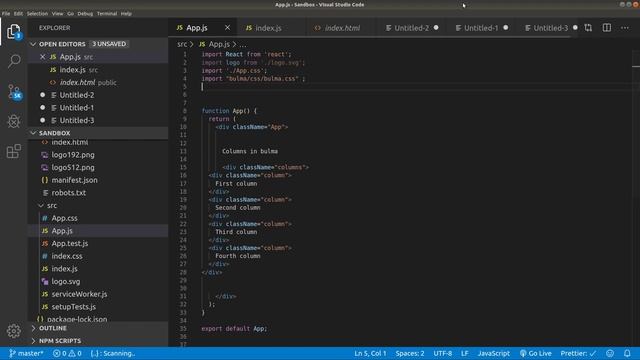
Task: Switch git branch master in status bar
Action: click(26, 353)
